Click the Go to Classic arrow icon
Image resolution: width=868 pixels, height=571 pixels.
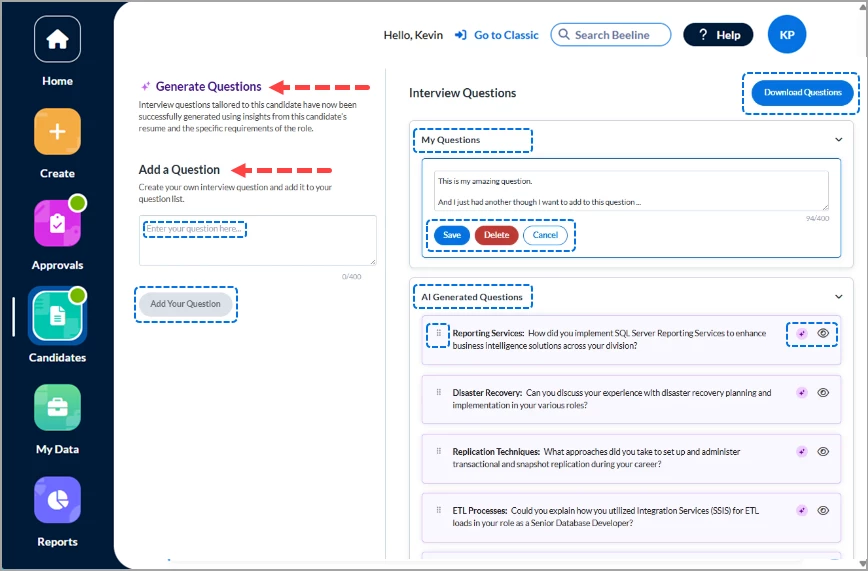pyautogui.click(x=460, y=35)
